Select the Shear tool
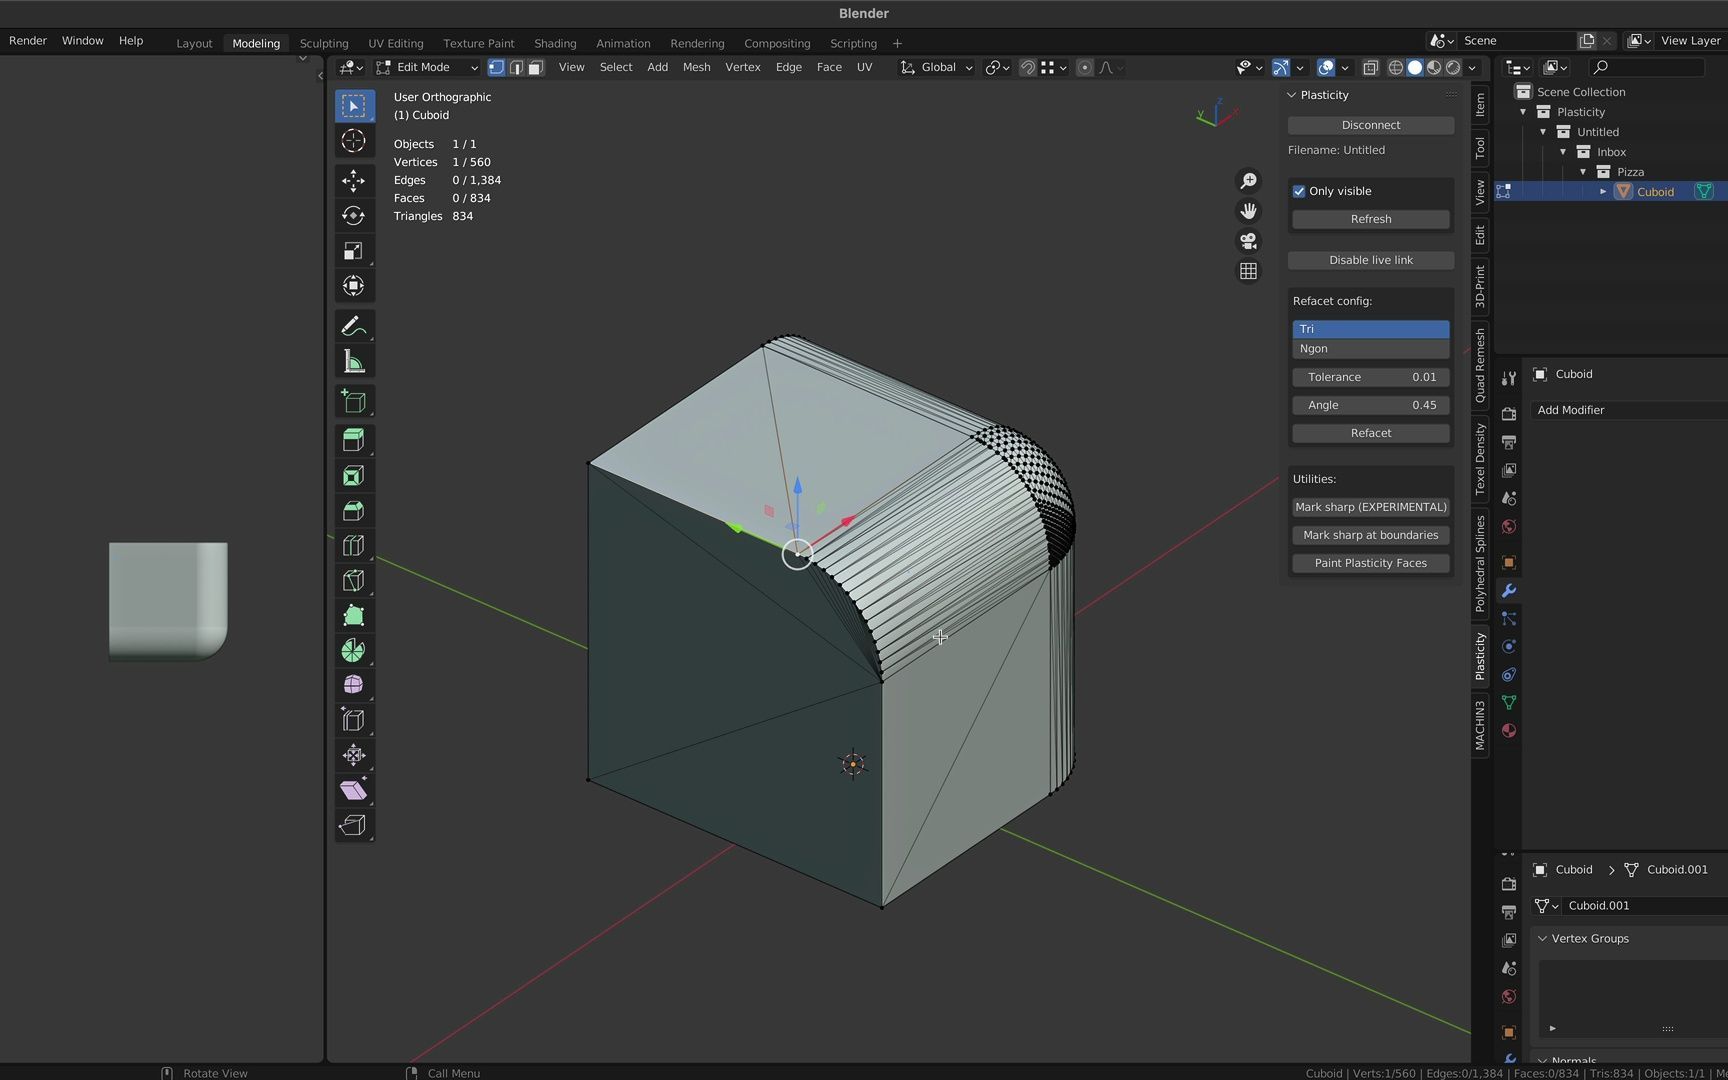Viewport: 1728px width, 1080px height. (x=353, y=790)
